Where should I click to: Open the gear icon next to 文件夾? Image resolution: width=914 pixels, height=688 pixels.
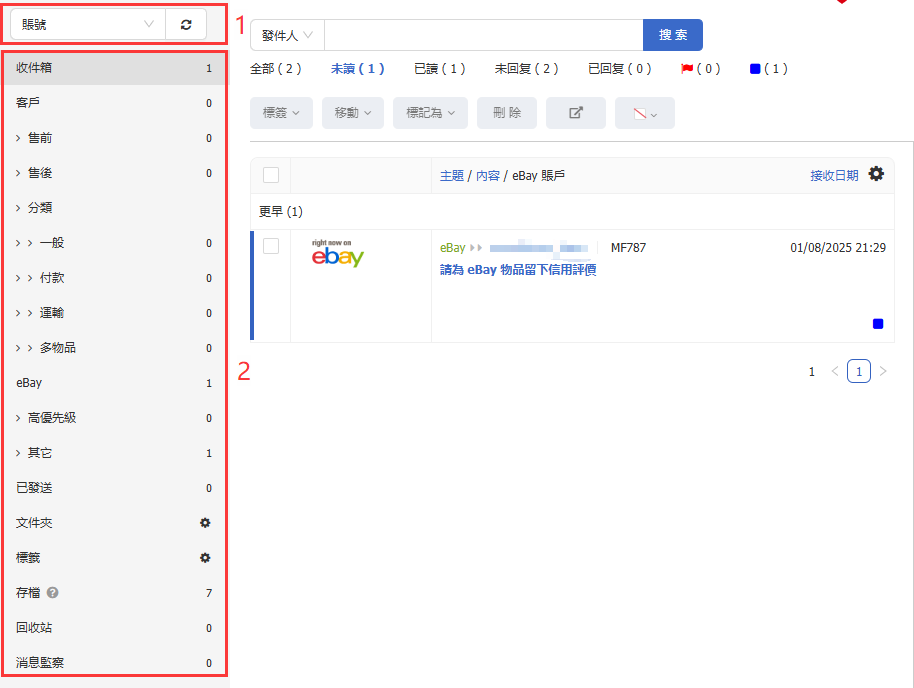click(x=205, y=523)
